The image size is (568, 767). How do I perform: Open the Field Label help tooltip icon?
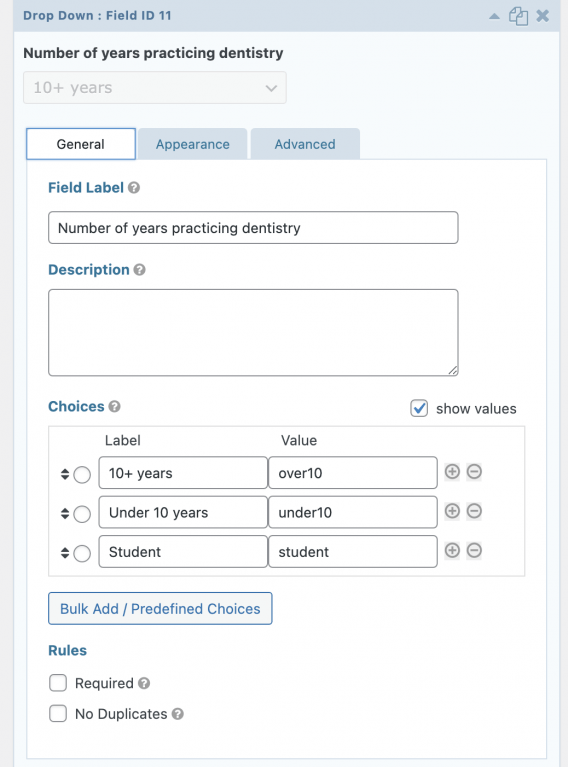(x=134, y=188)
